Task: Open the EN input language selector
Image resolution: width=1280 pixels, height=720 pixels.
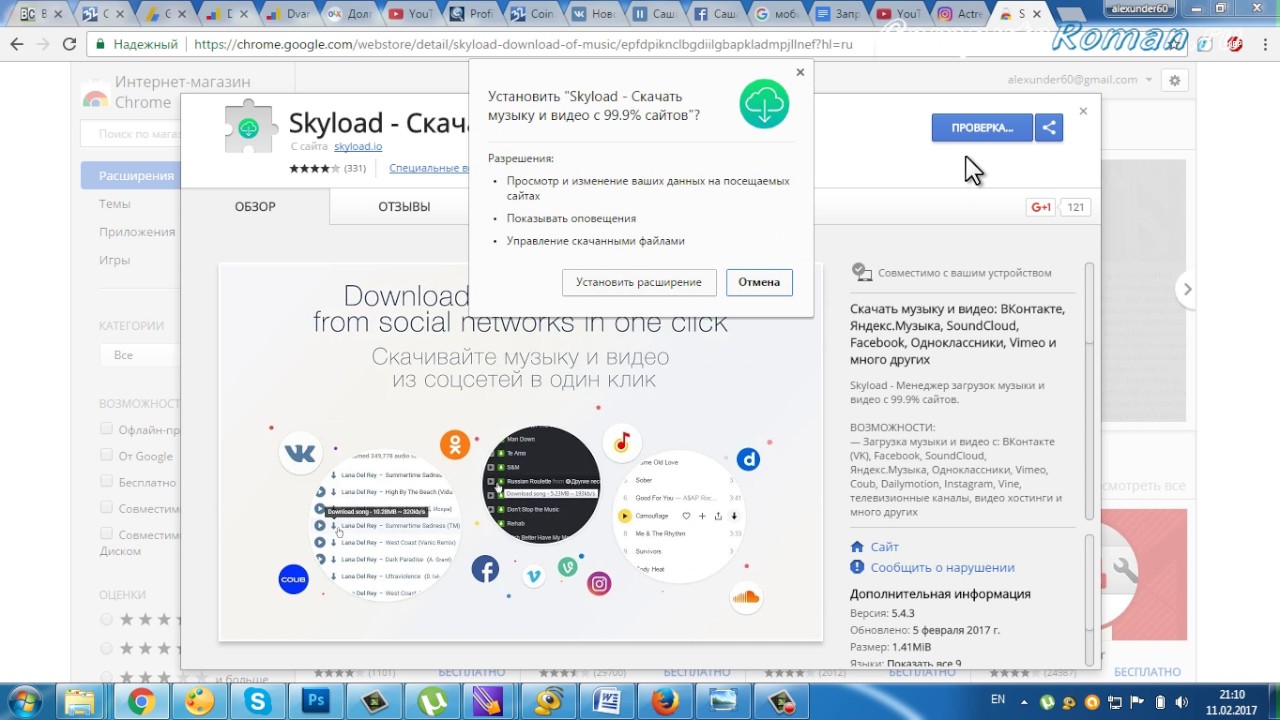Action: [997, 700]
